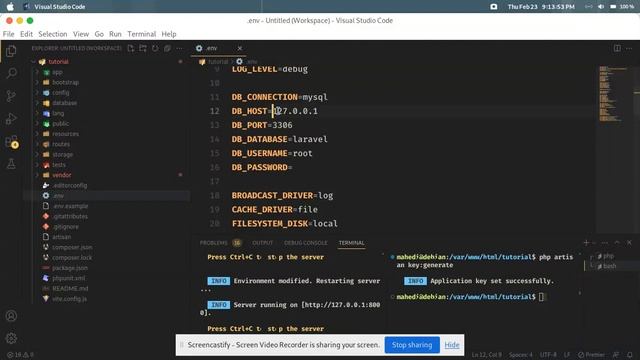This screenshot has width=640, height=360.
Task: Open the Apple menu
Action: [x=10, y=7]
